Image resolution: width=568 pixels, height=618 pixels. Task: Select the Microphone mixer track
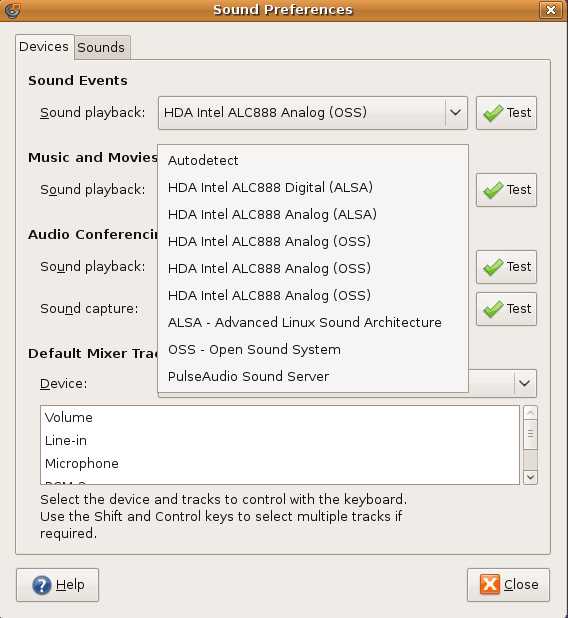279,464
